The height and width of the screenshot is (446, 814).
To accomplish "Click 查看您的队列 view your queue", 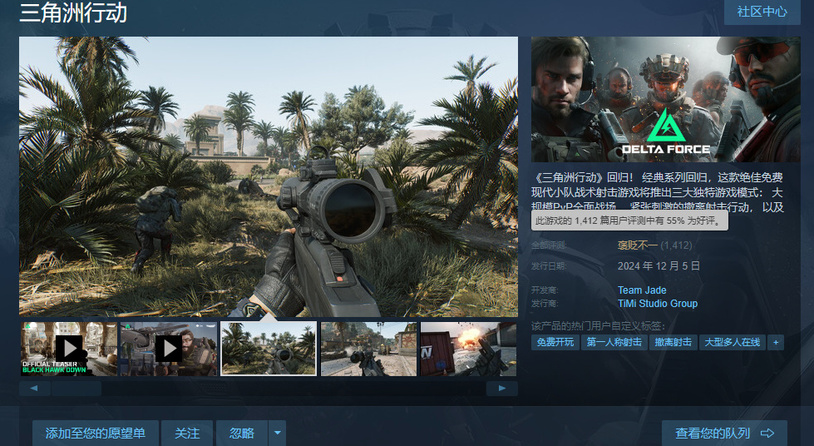I will tap(724, 433).
